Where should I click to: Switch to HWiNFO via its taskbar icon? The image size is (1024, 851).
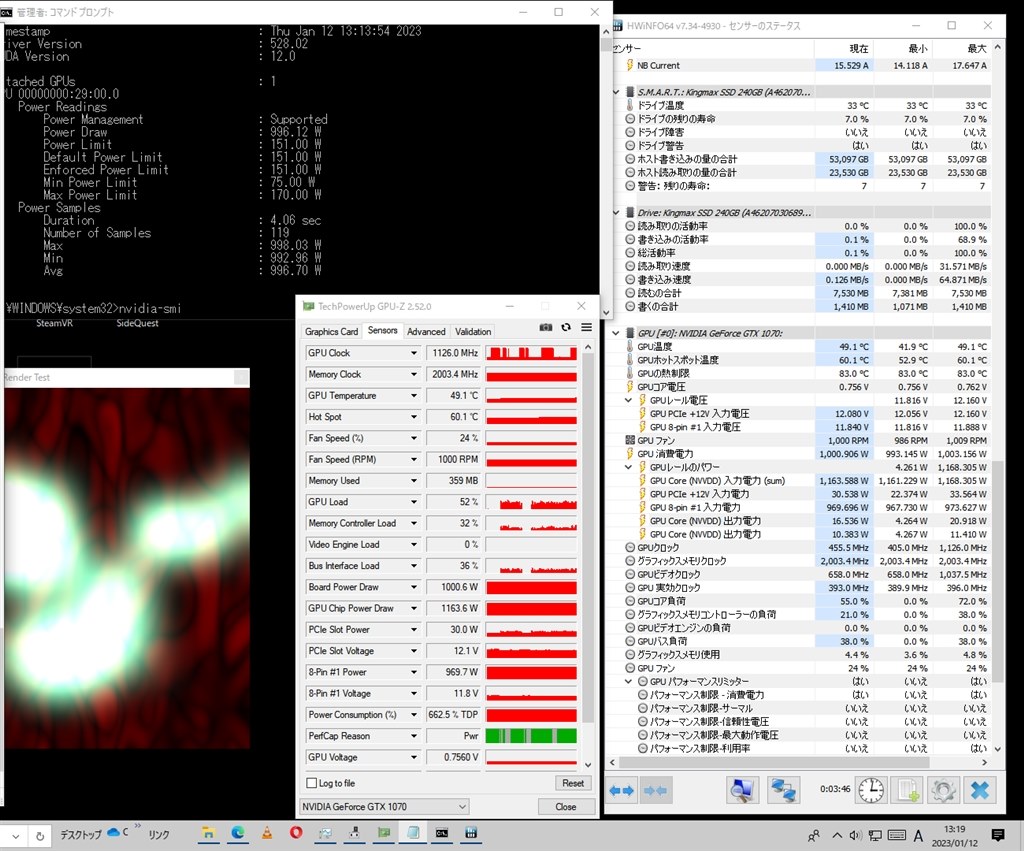[x=472, y=833]
